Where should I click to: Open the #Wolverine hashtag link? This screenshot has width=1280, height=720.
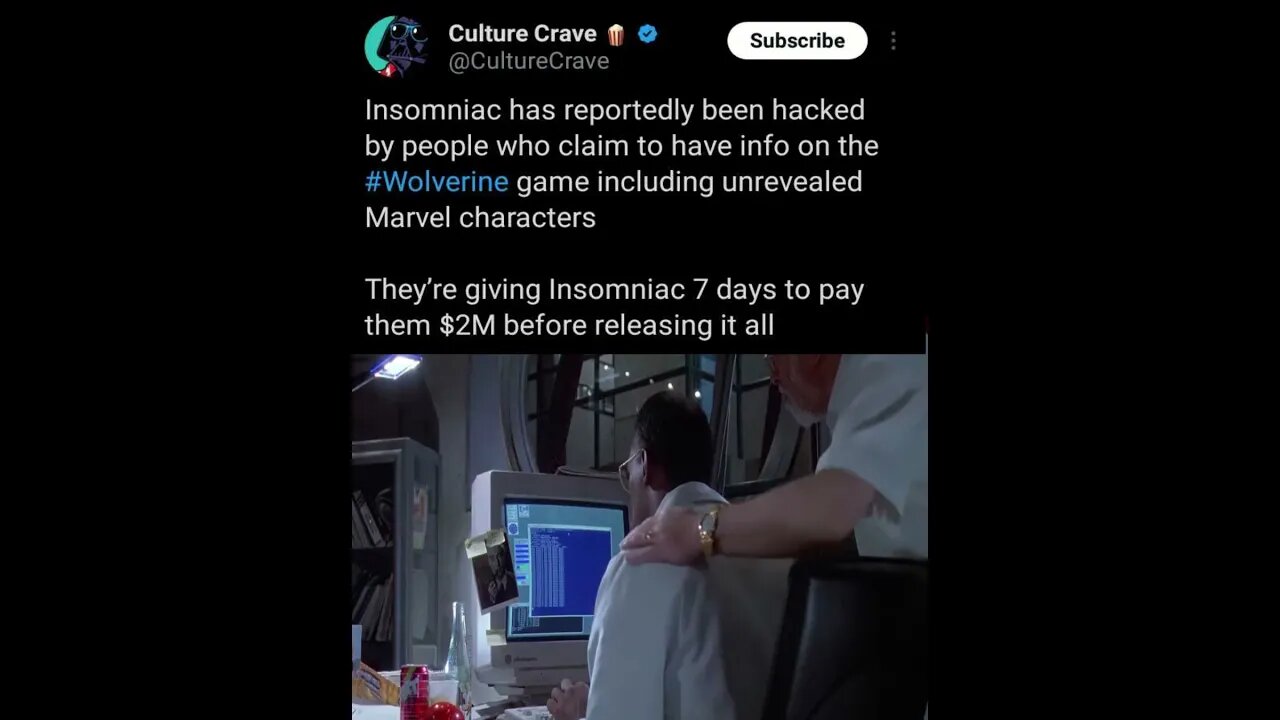coord(437,182)
